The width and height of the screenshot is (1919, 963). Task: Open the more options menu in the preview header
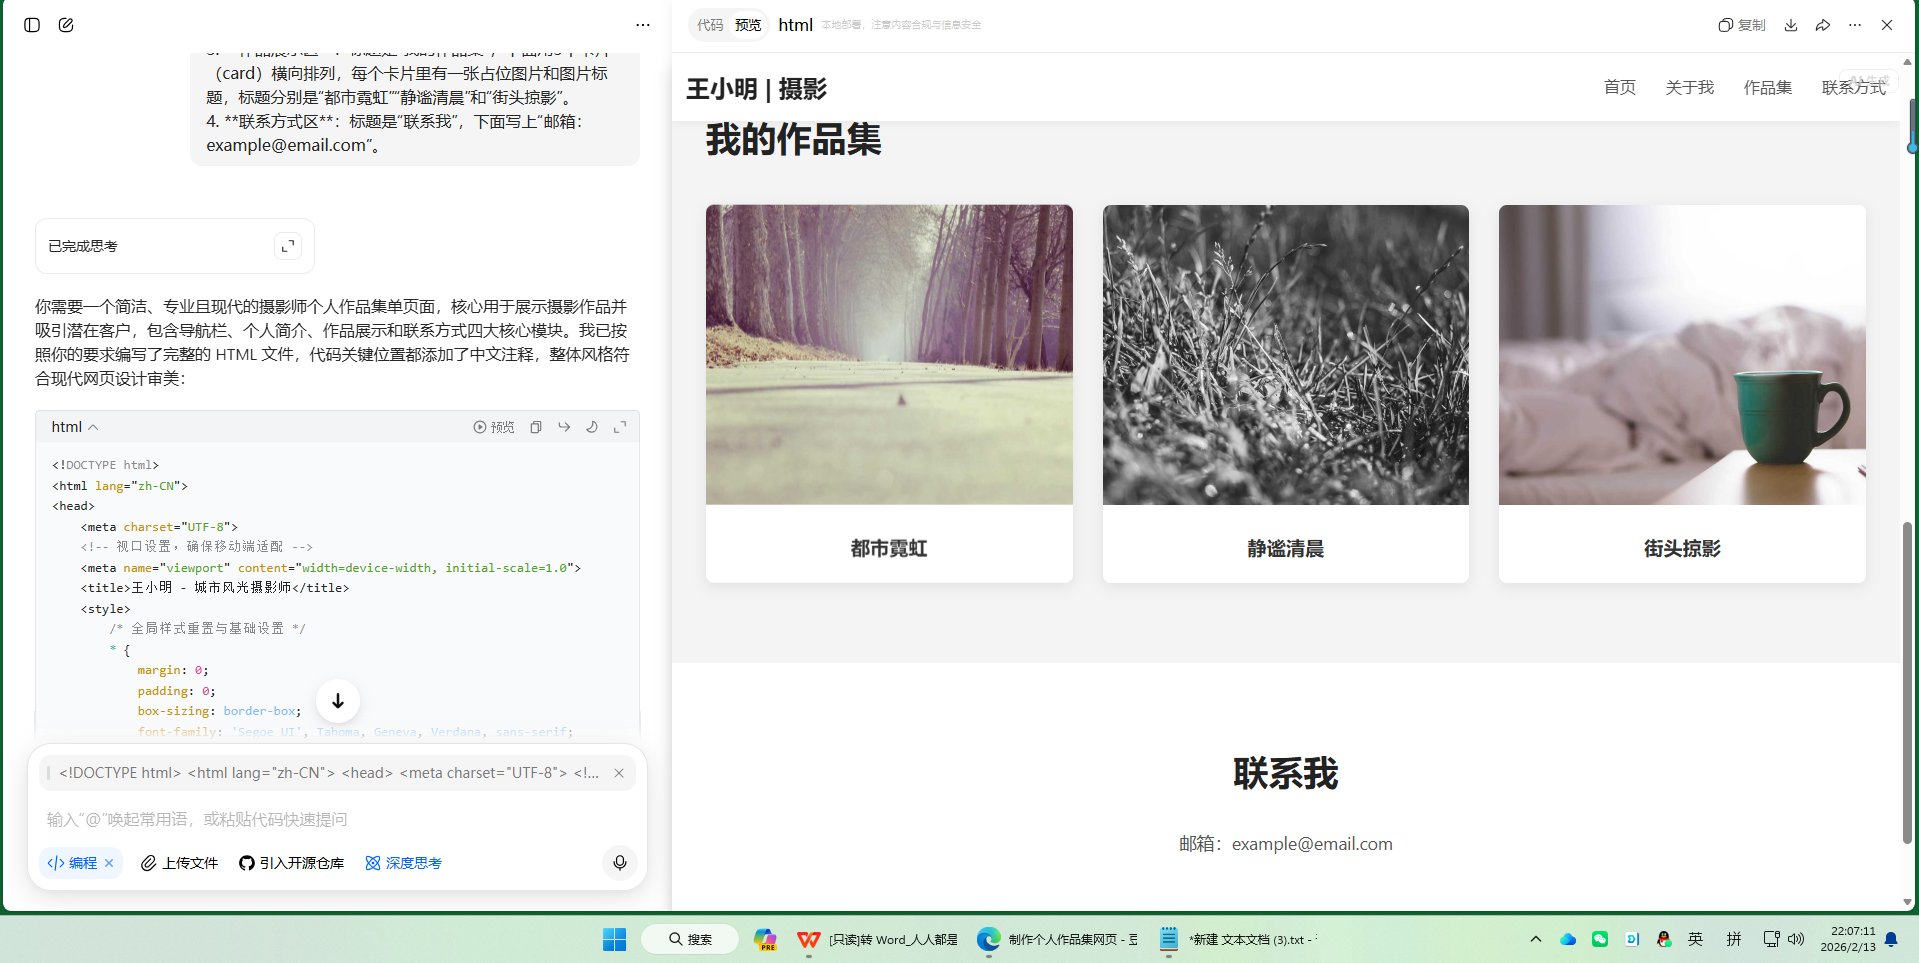(x=1855, y=24)
